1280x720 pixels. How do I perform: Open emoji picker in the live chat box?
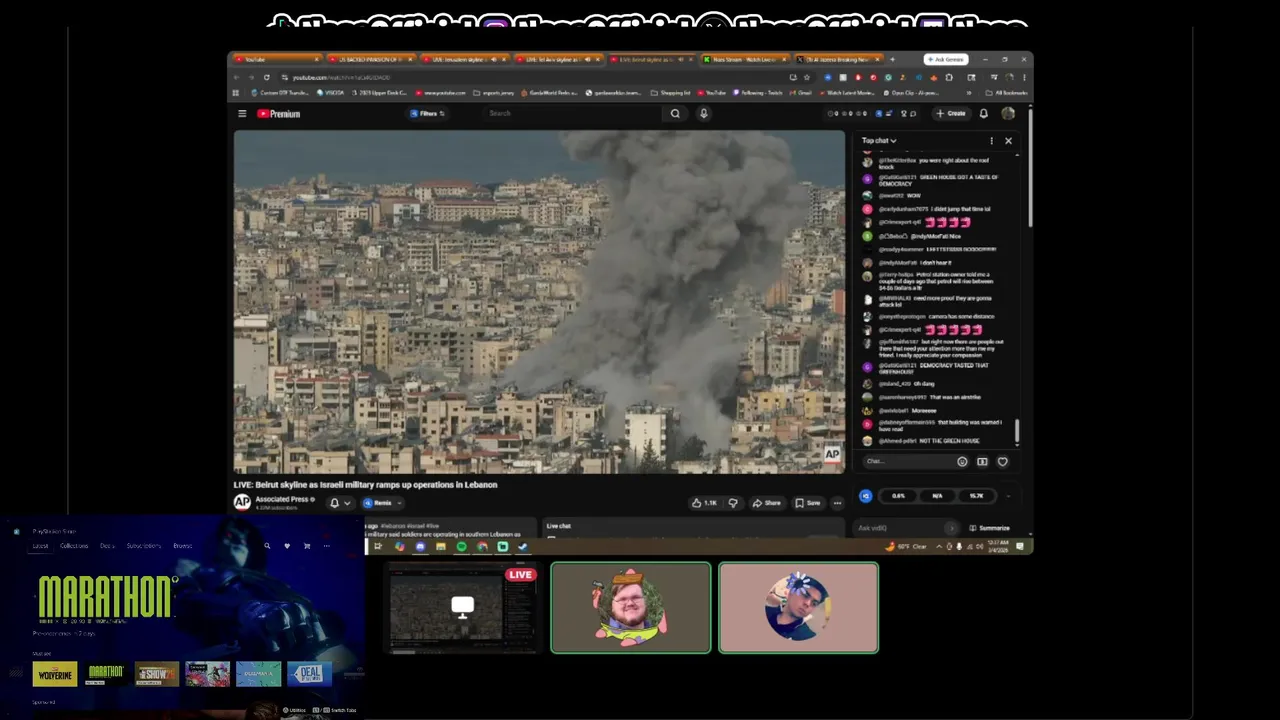[962, 462]
